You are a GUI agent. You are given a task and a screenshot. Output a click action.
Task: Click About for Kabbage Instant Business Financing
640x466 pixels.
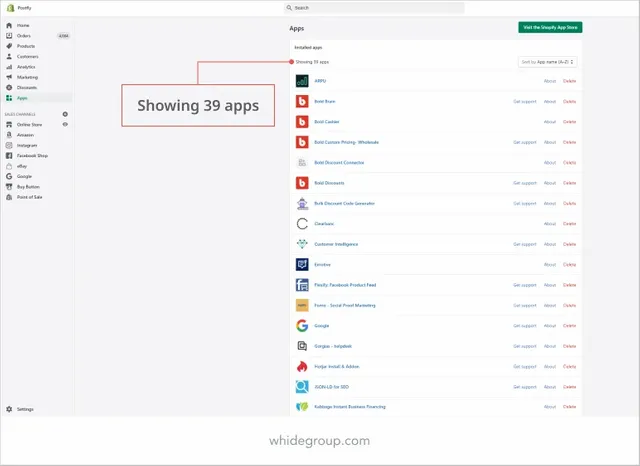[x=550, y=407]
